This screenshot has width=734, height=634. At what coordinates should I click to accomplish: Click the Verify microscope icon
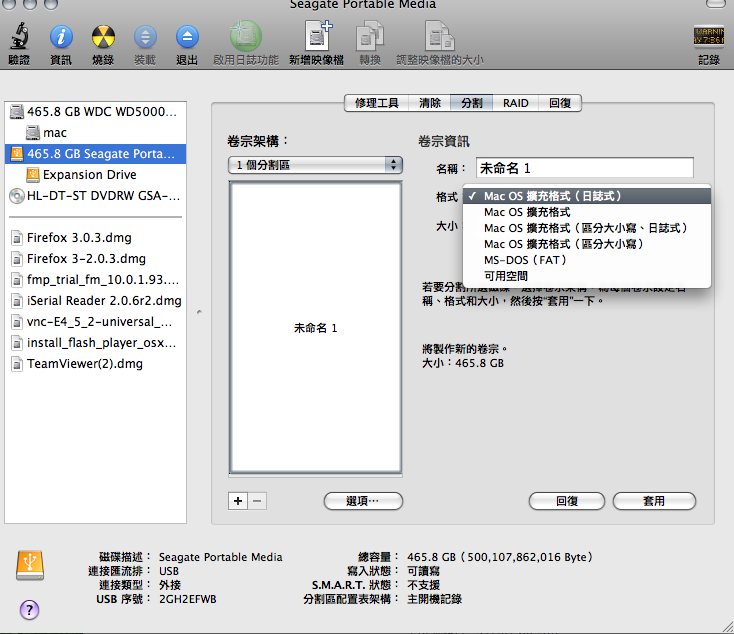click(19, 37)
